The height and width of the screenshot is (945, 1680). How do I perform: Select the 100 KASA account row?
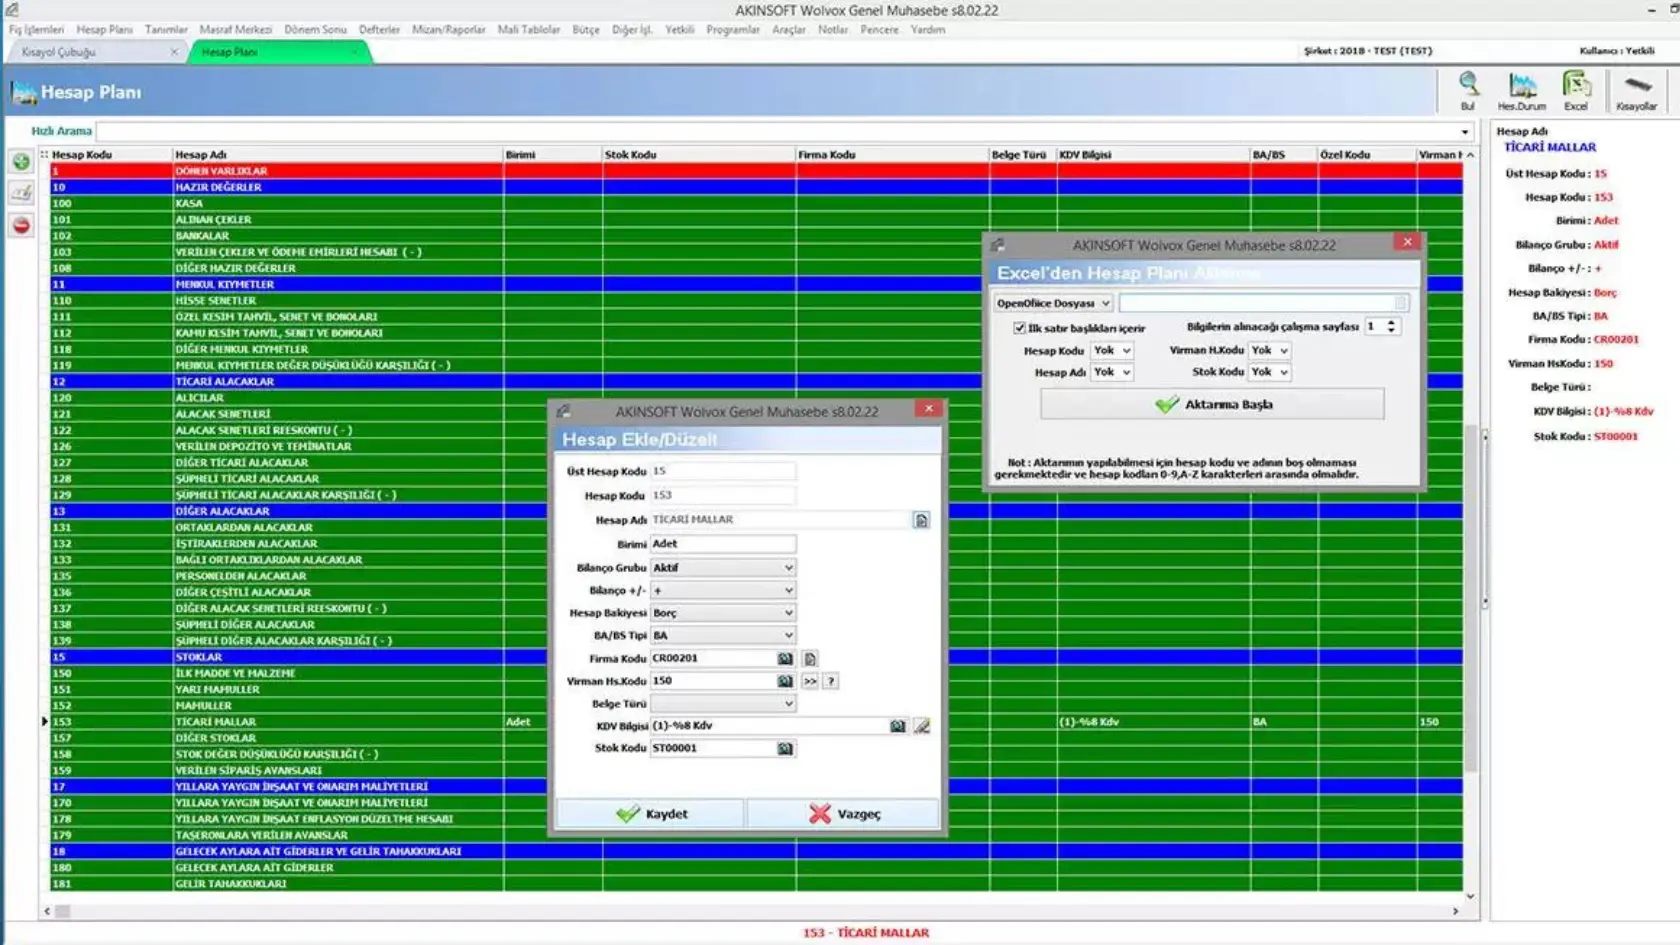pos(756,203)
